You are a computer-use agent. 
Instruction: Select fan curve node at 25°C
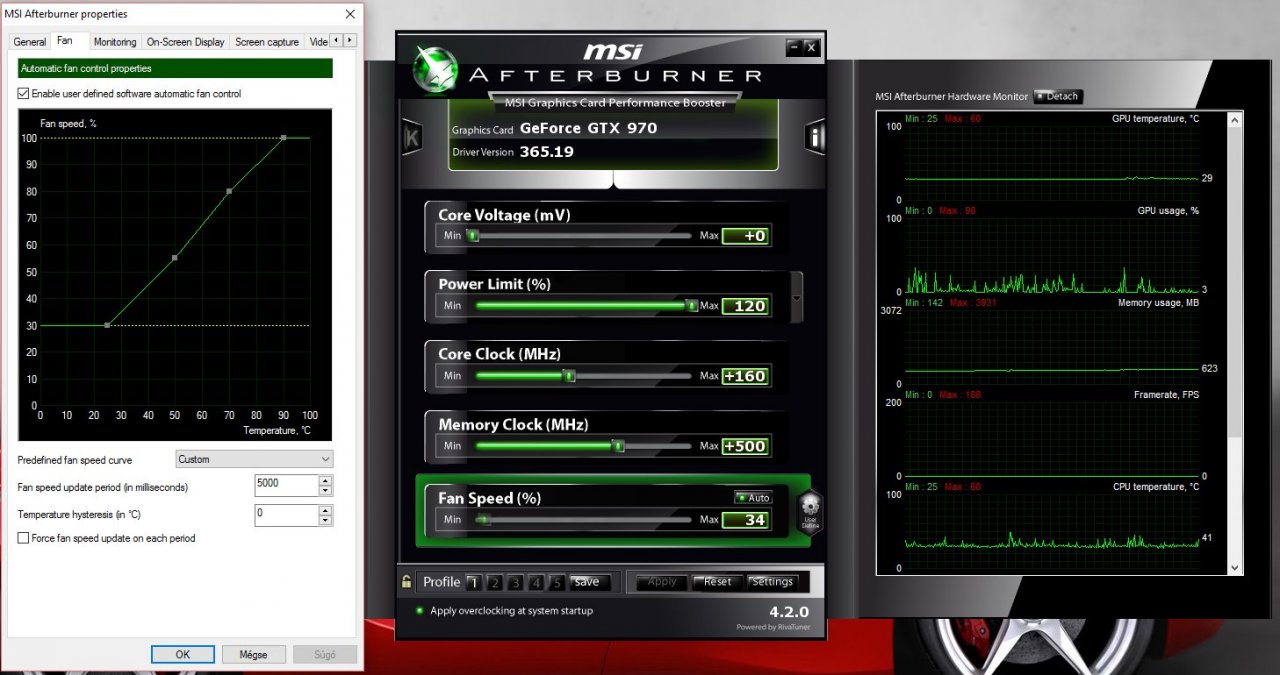click(x=107, y=325)
